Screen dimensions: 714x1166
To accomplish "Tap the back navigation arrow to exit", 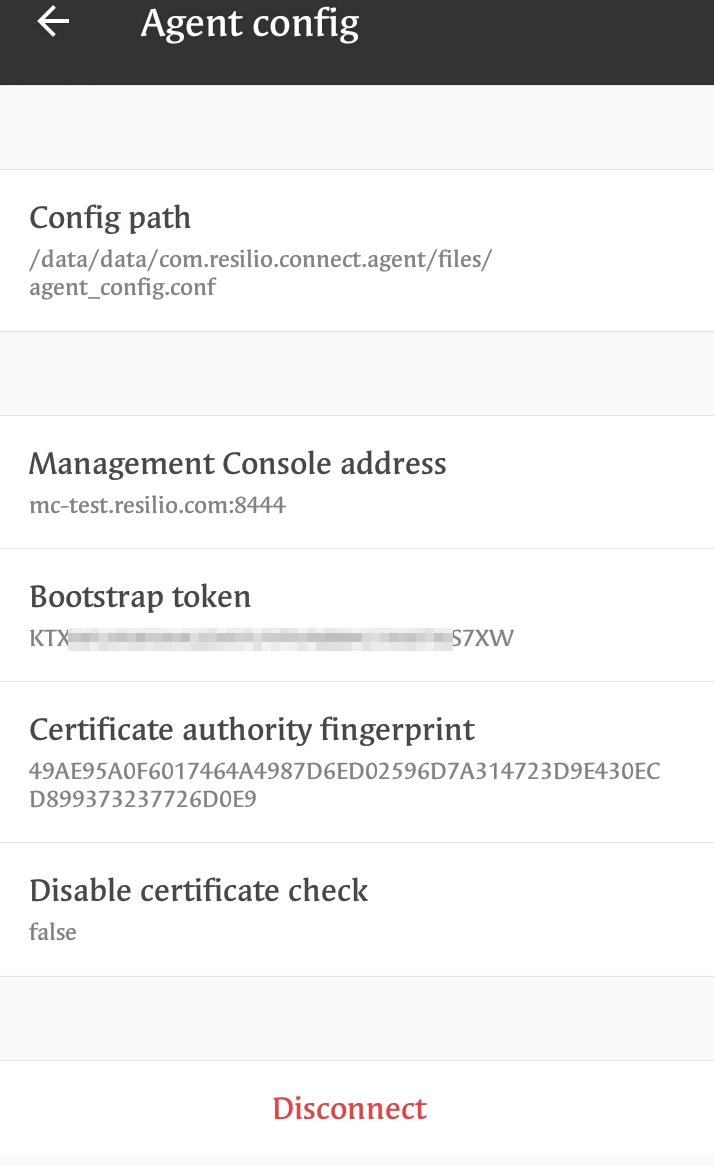I will [x=51, y=23].
